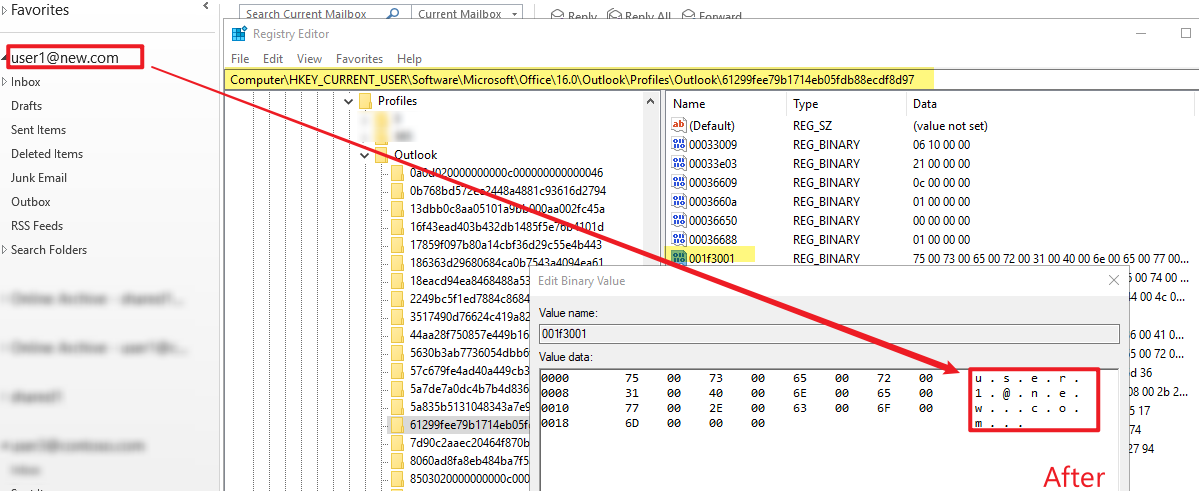Select the Profiles folder icon
The image size is (1199, 491).
(365, 101)
